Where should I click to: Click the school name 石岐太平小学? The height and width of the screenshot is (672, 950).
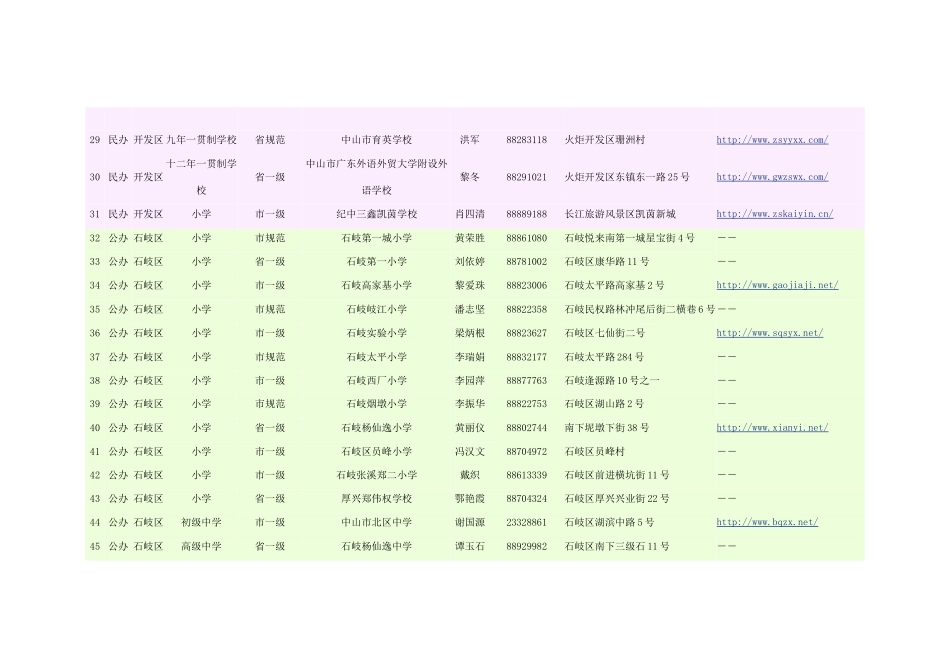click(376, 358)
